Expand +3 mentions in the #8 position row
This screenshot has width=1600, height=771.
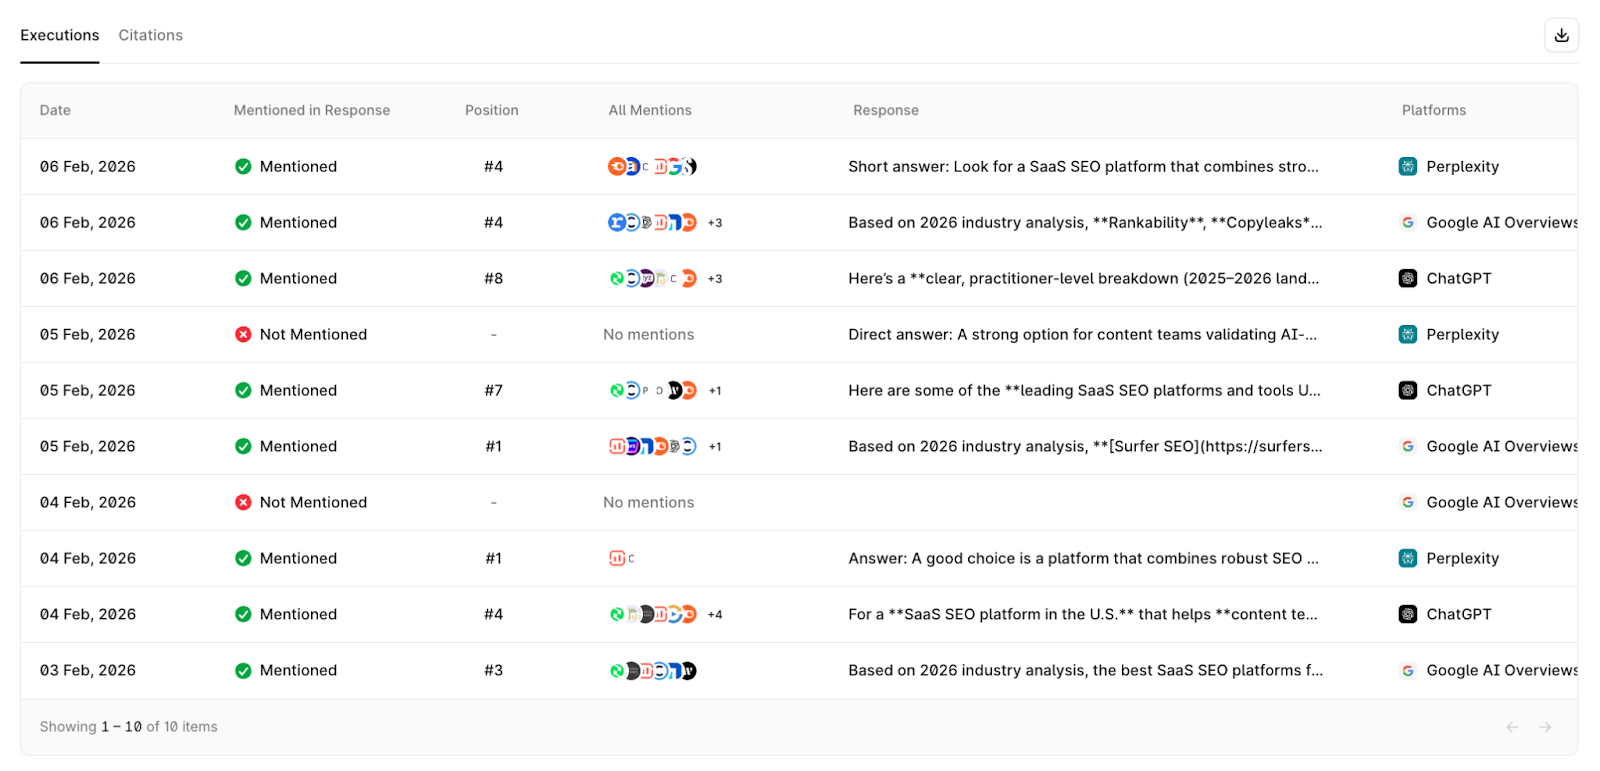[x=715, y=279]
